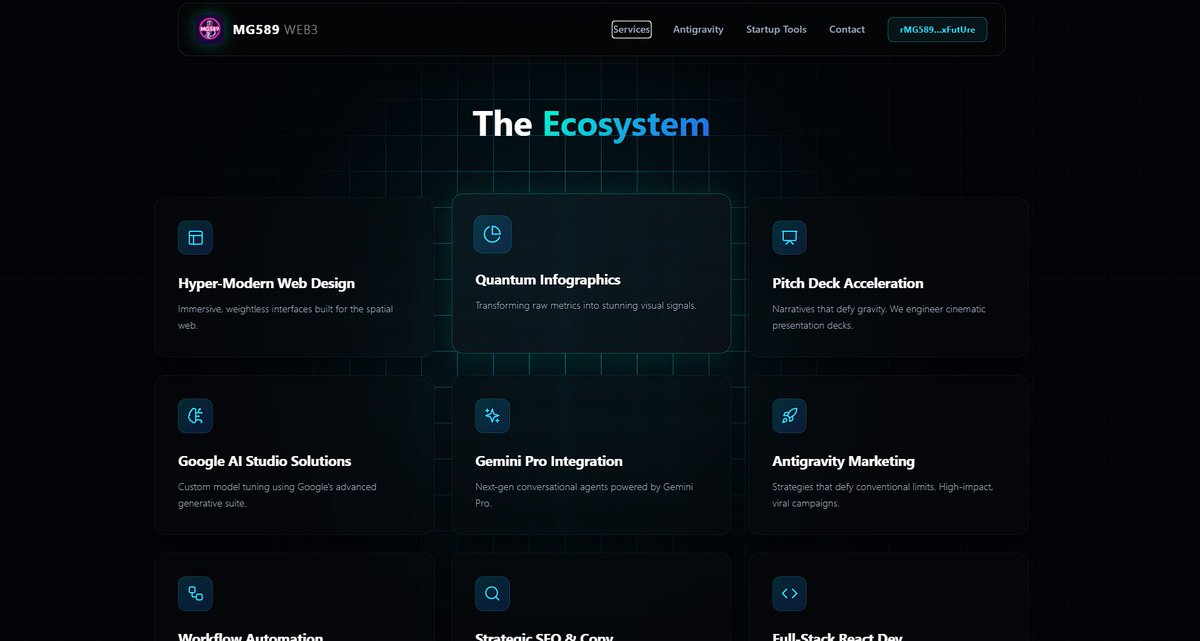The image size is (1200, 641).
Task: Click 'Immersive, weightless interfaces' description text
Action: coord(285,317)
